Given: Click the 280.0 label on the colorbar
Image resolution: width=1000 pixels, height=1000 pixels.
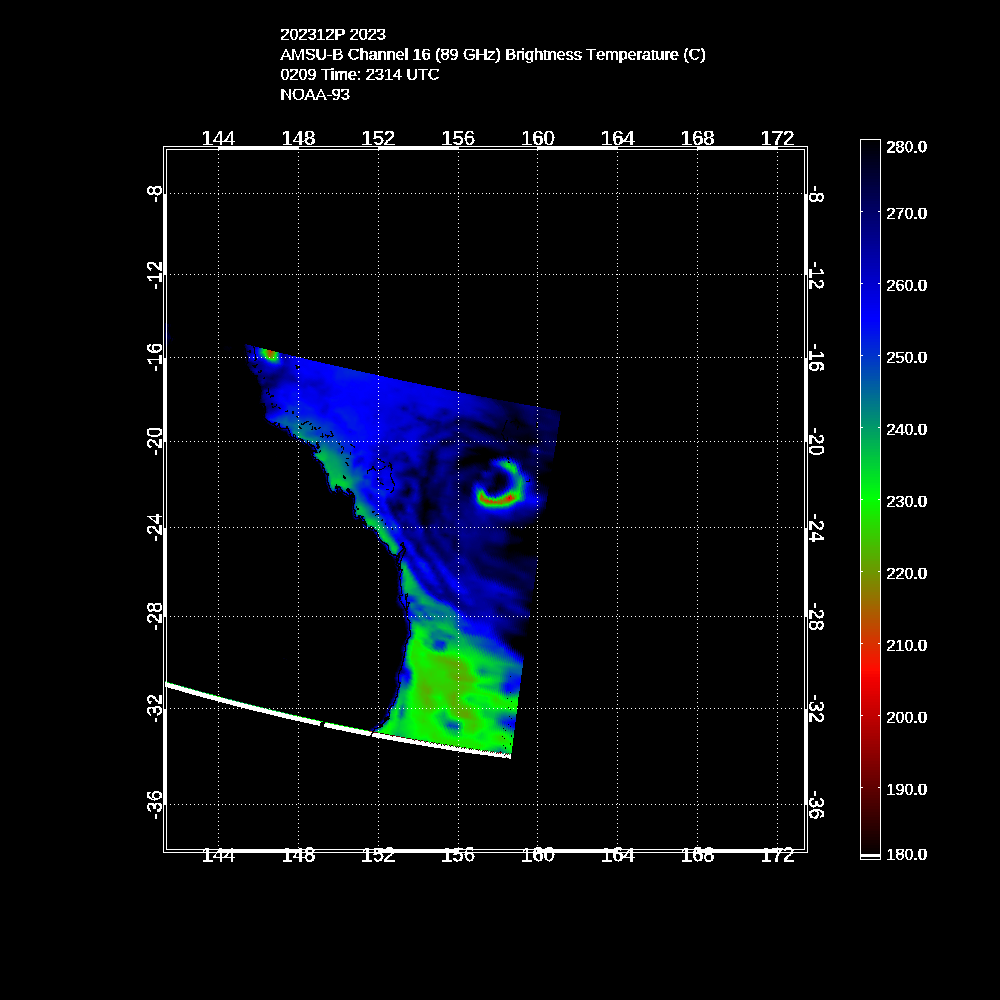Looking at the screenshot, I should [x=907, y=146].
